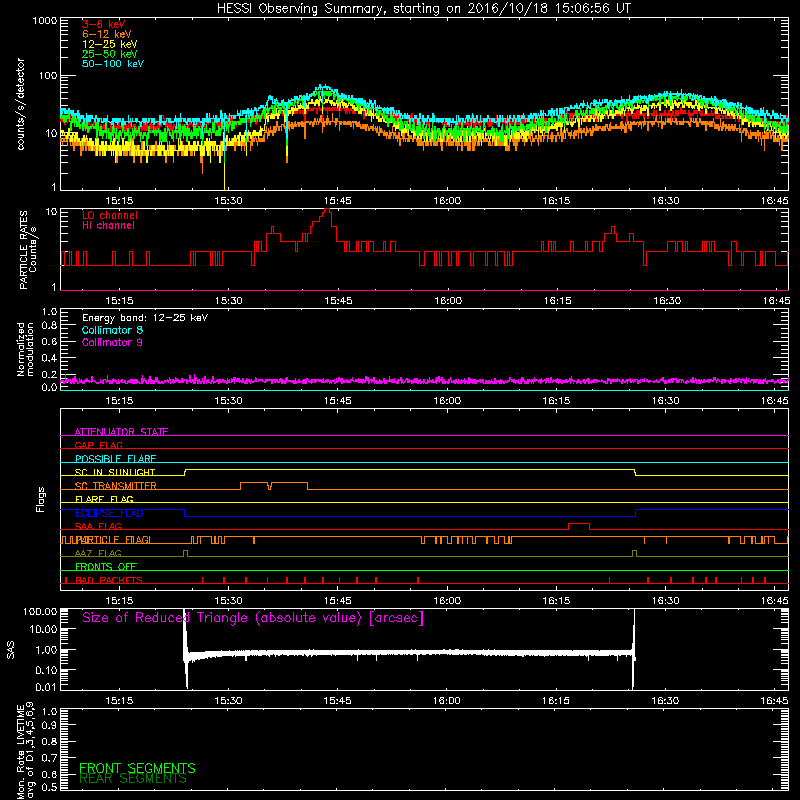Click the FRONTS OFF flag label

pos(106,567)
